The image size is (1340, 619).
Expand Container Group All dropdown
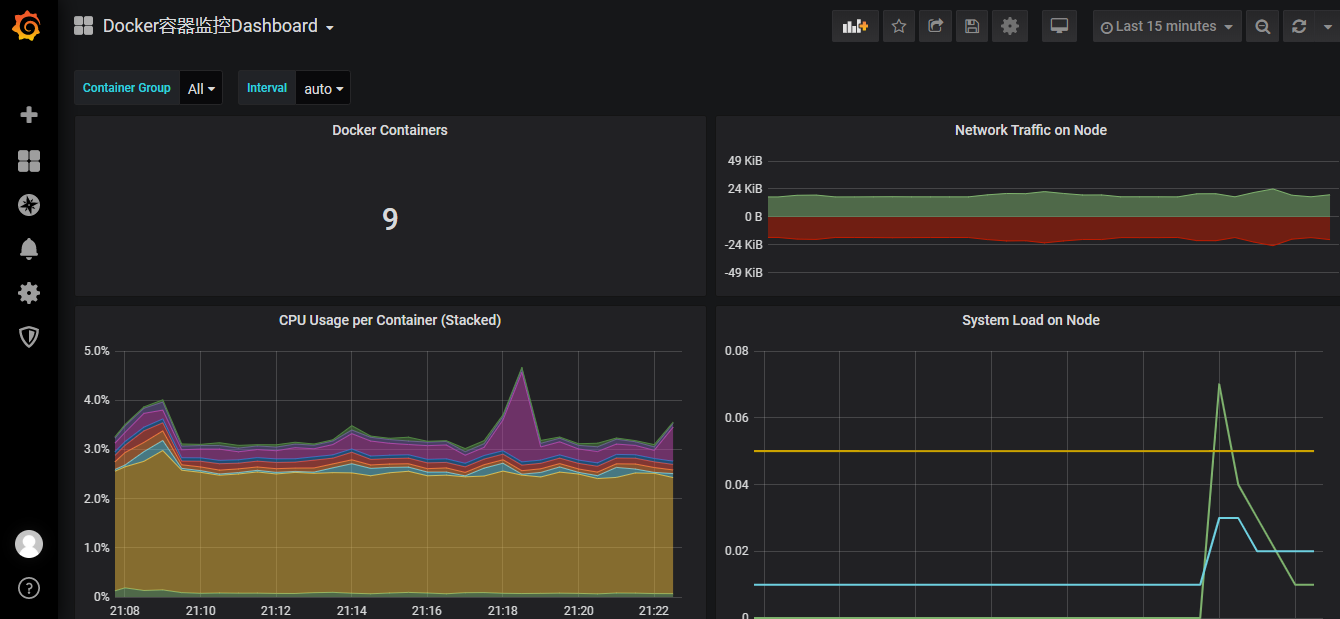click(x=201, y=89)
